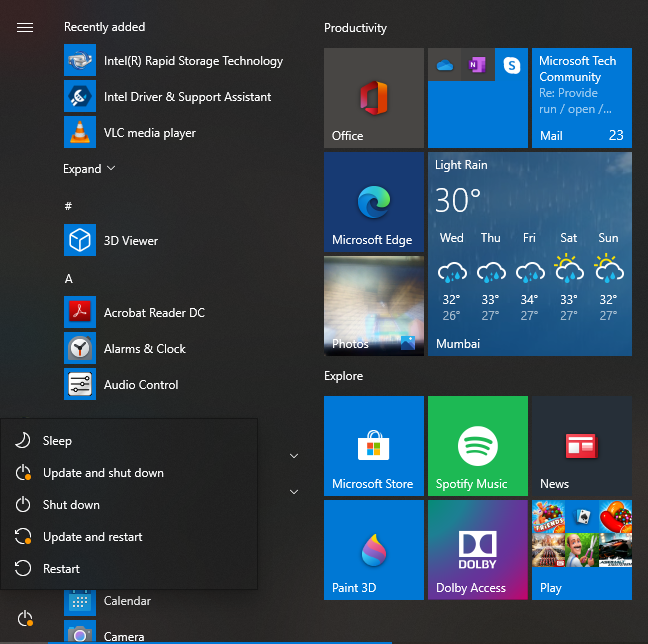The image size is (648, 644).
Task: Launch the Microsoft Edge tile
Action: [x=374, y=202]
